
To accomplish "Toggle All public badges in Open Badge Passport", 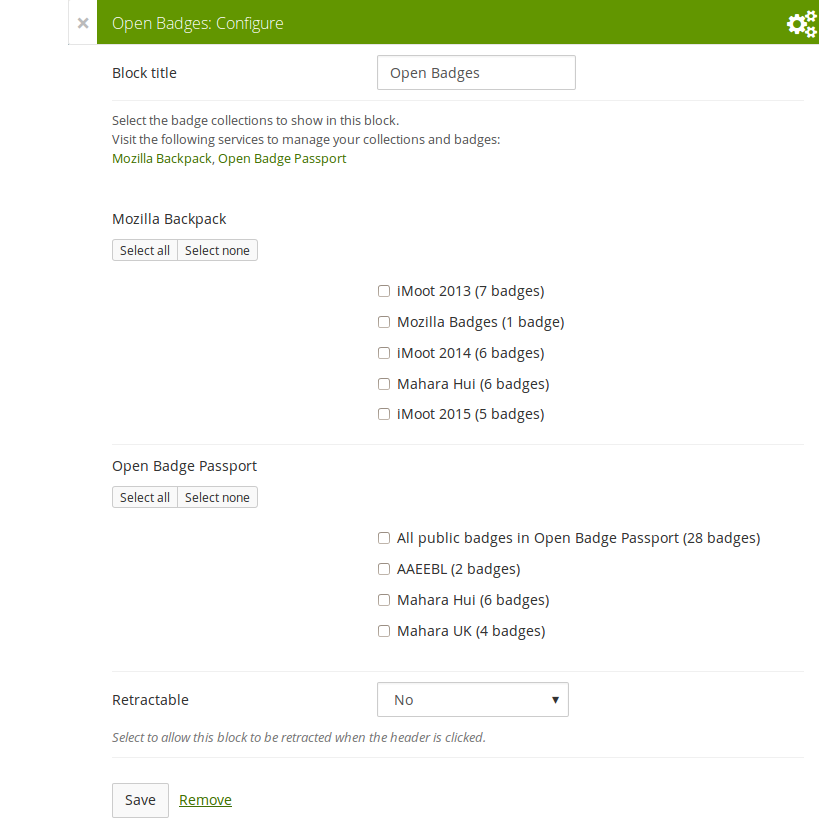I will [384, 538].
